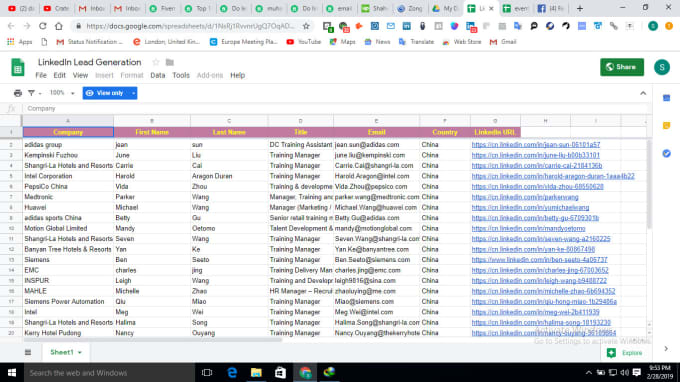This screenshot has width=680, height=382.
Task: Click the green Share button
Action: click(x=622, y=67)
